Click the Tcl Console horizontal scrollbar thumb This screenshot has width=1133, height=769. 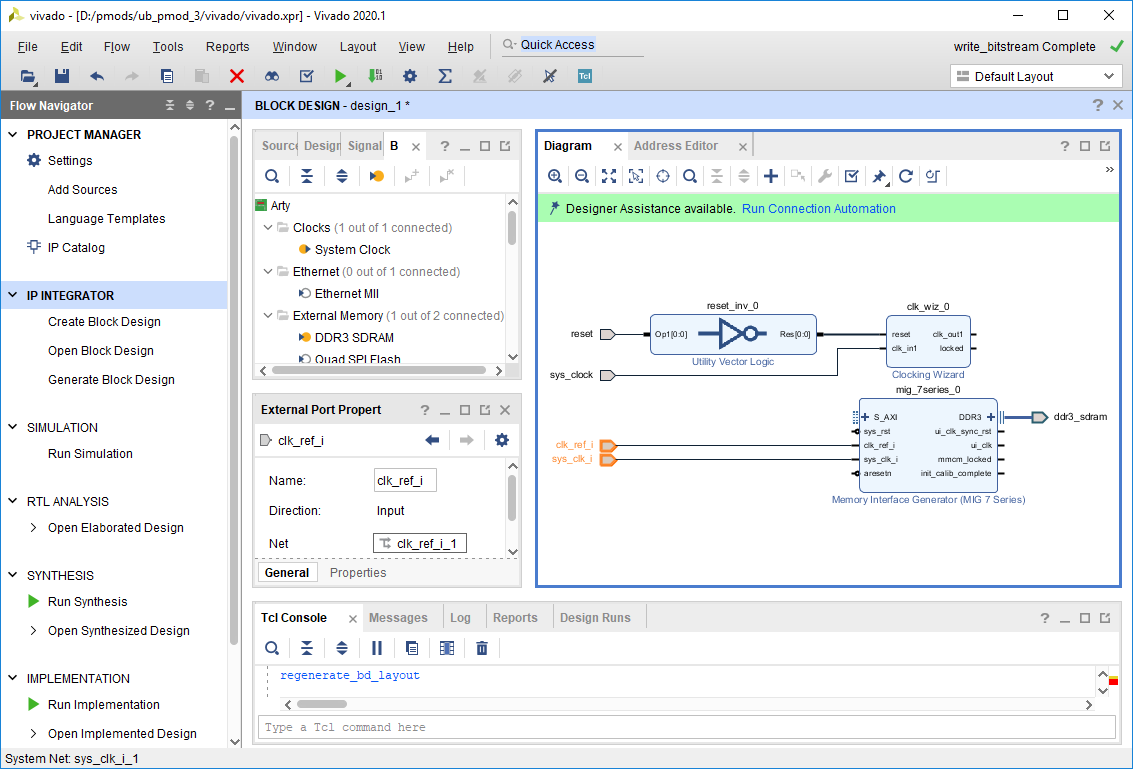click(x=322, y=704)
